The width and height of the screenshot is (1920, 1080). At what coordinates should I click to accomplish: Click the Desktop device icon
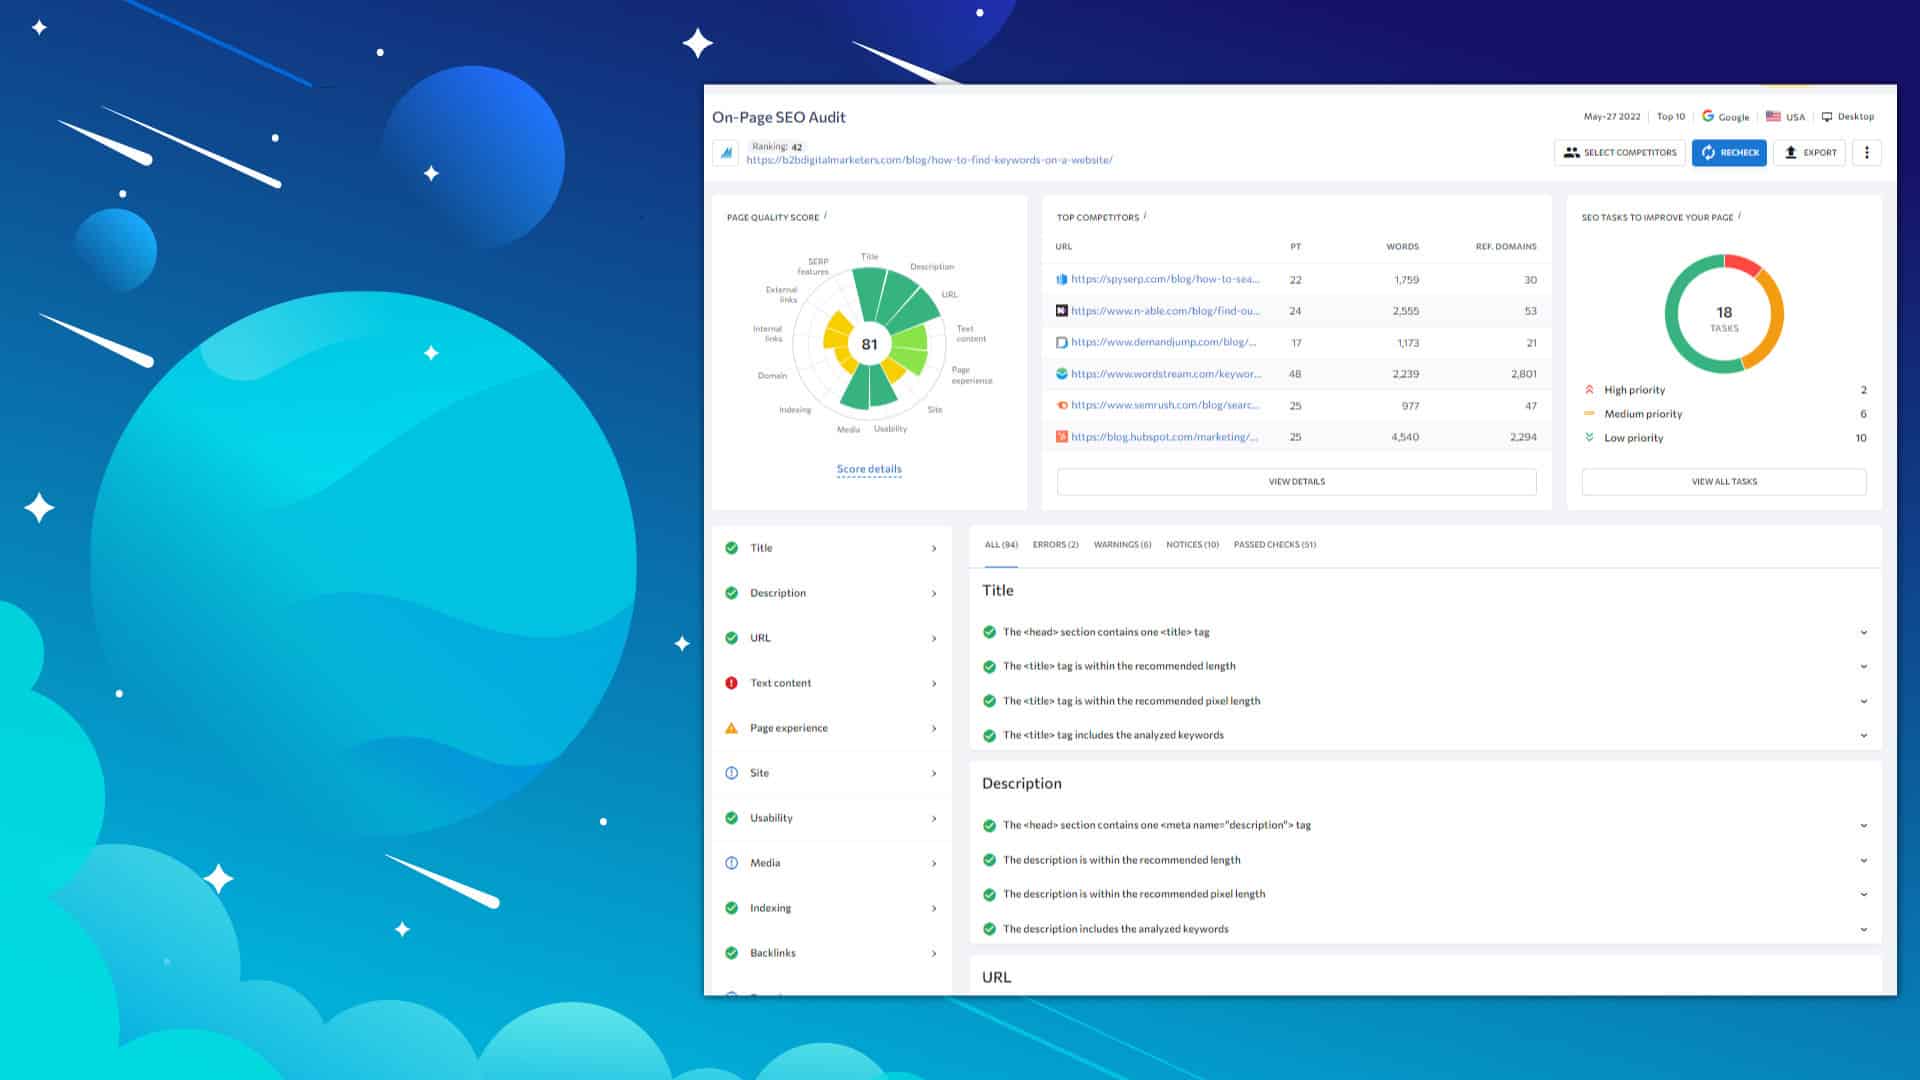point(1827,117)
